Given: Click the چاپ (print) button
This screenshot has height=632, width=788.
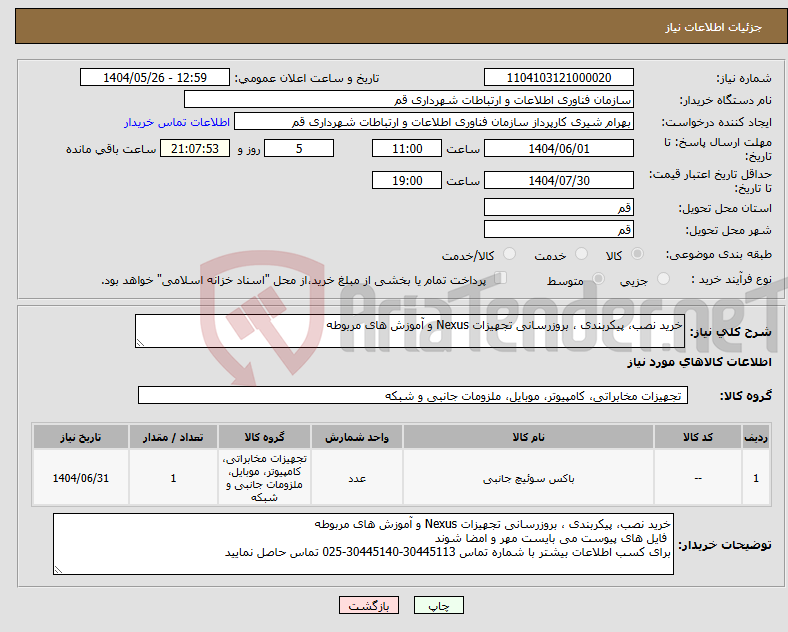Looking at the screenshot, I should pos(438,605).
